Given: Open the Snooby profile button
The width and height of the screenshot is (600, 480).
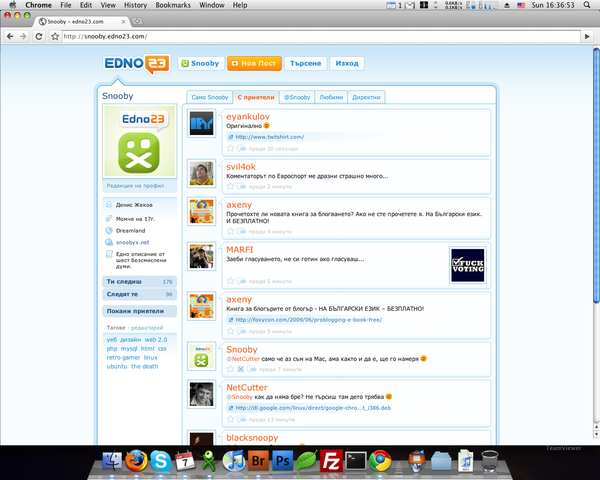Looking at the screenshot, I should (x=200, y=64).
